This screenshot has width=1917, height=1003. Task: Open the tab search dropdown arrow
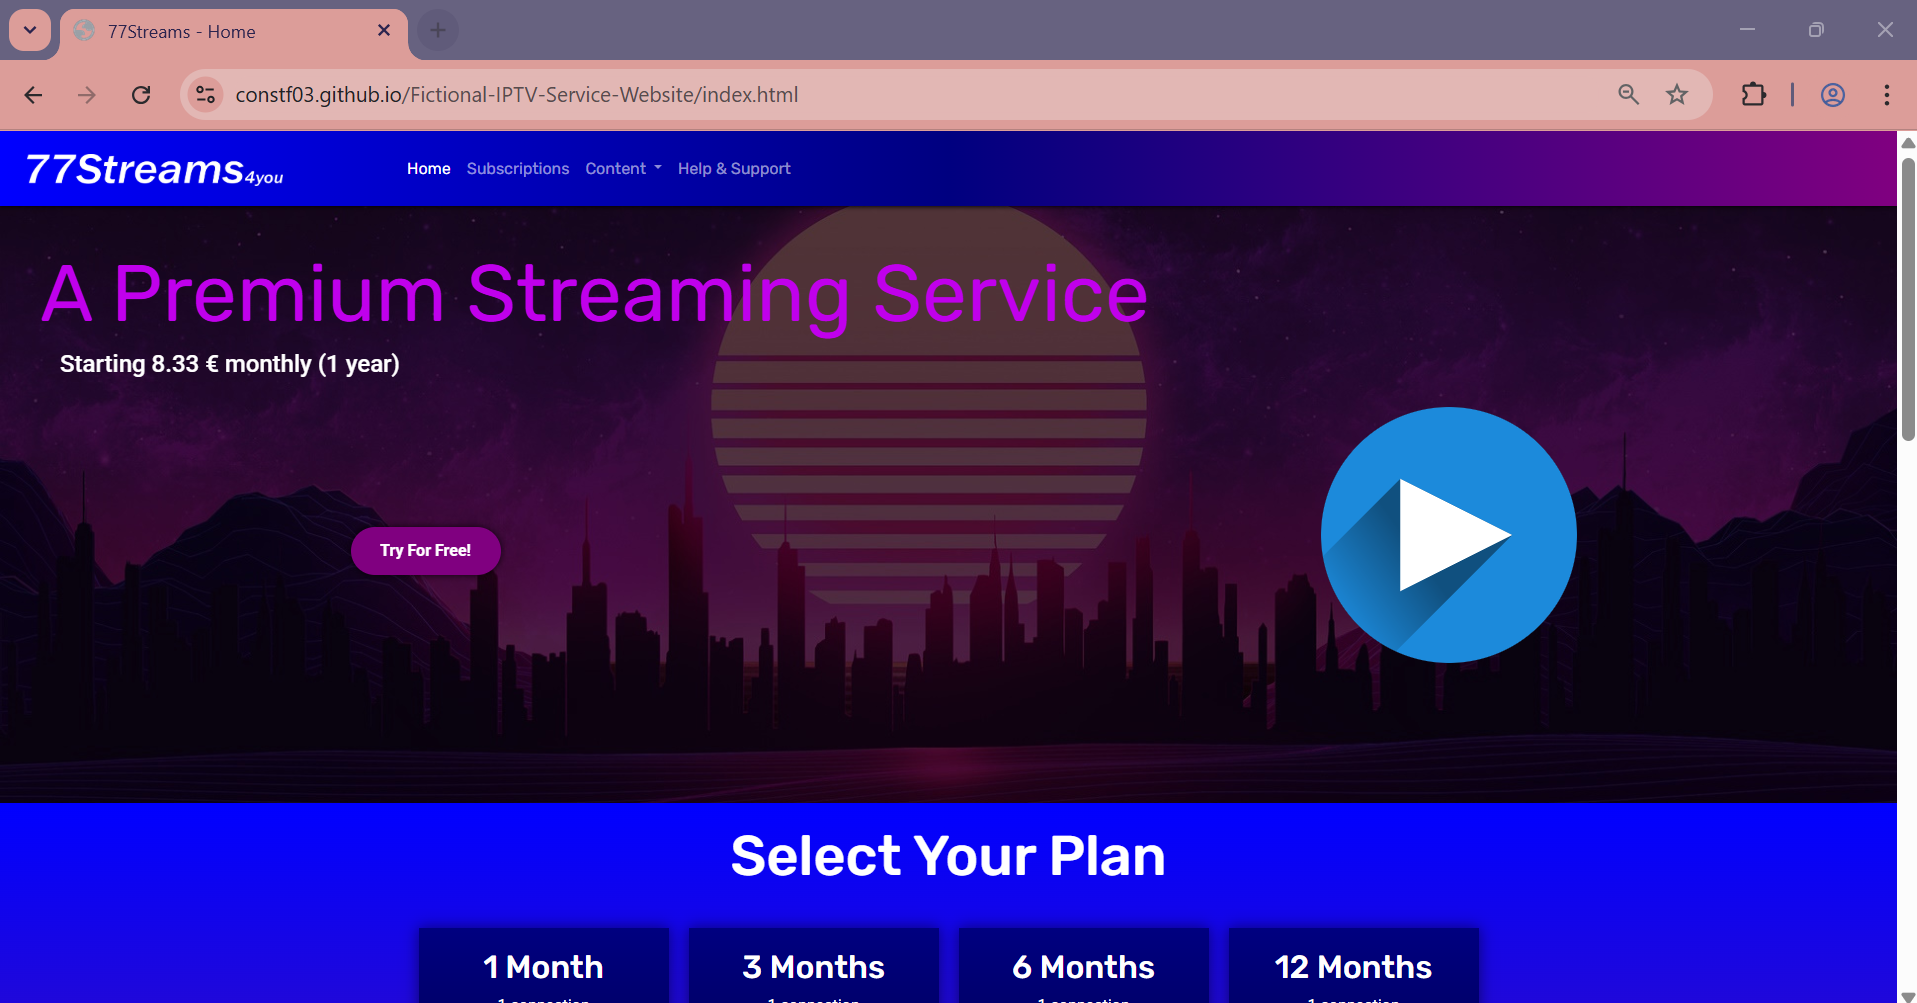click(x=30, y=30)
